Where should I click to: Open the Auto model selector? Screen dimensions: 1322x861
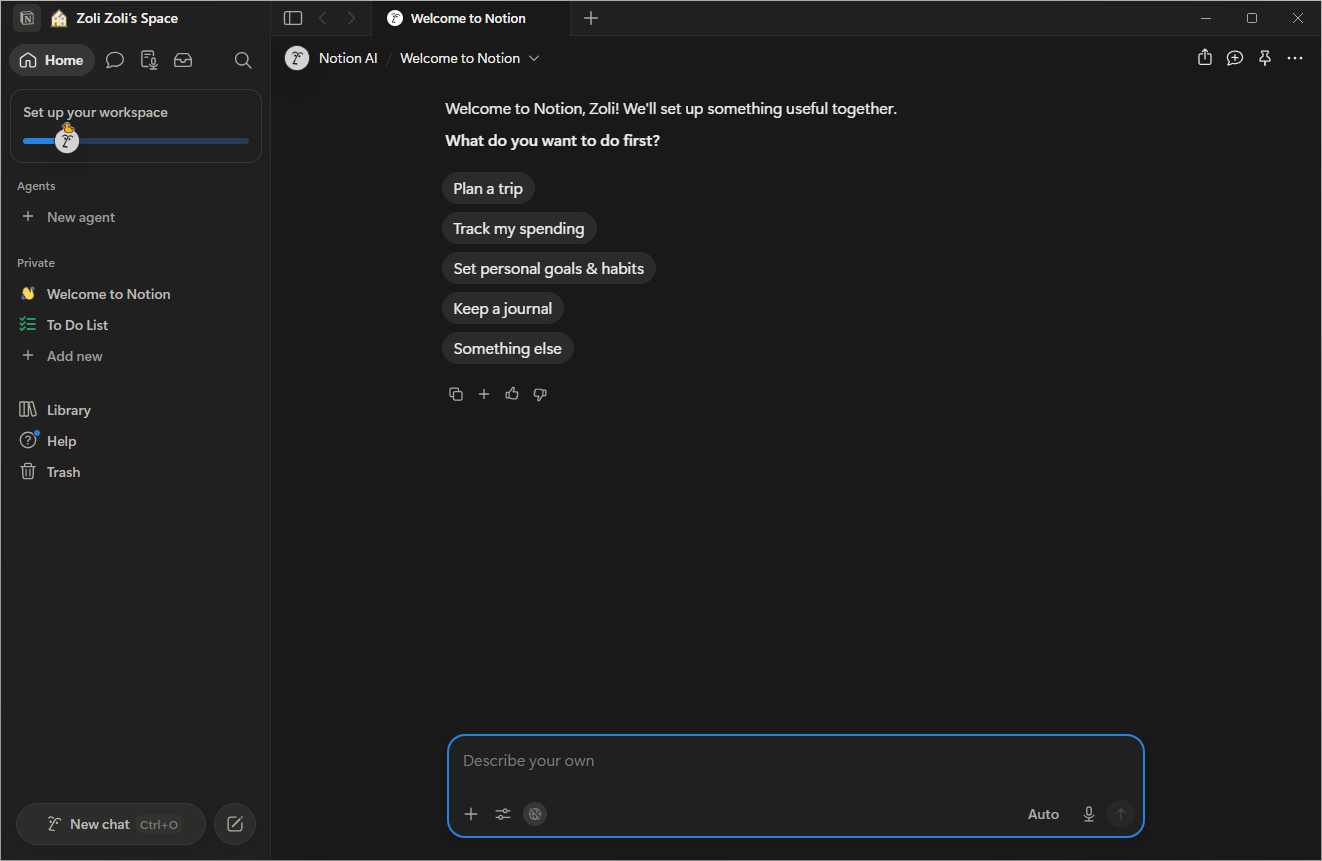pyautogui.click(x=1043, y=814)
